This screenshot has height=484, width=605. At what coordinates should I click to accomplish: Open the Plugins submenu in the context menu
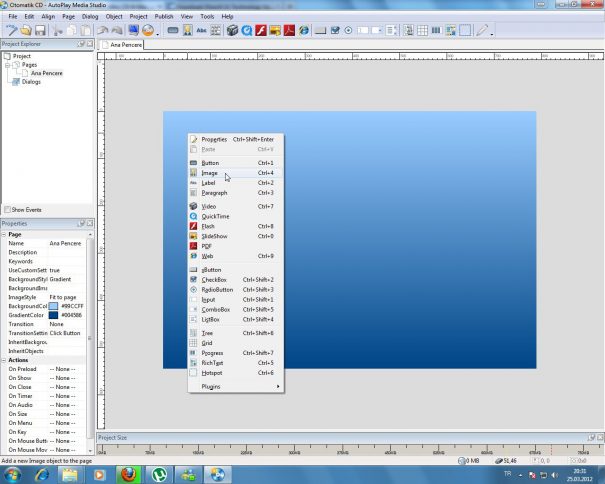click(x=236, y=386)
